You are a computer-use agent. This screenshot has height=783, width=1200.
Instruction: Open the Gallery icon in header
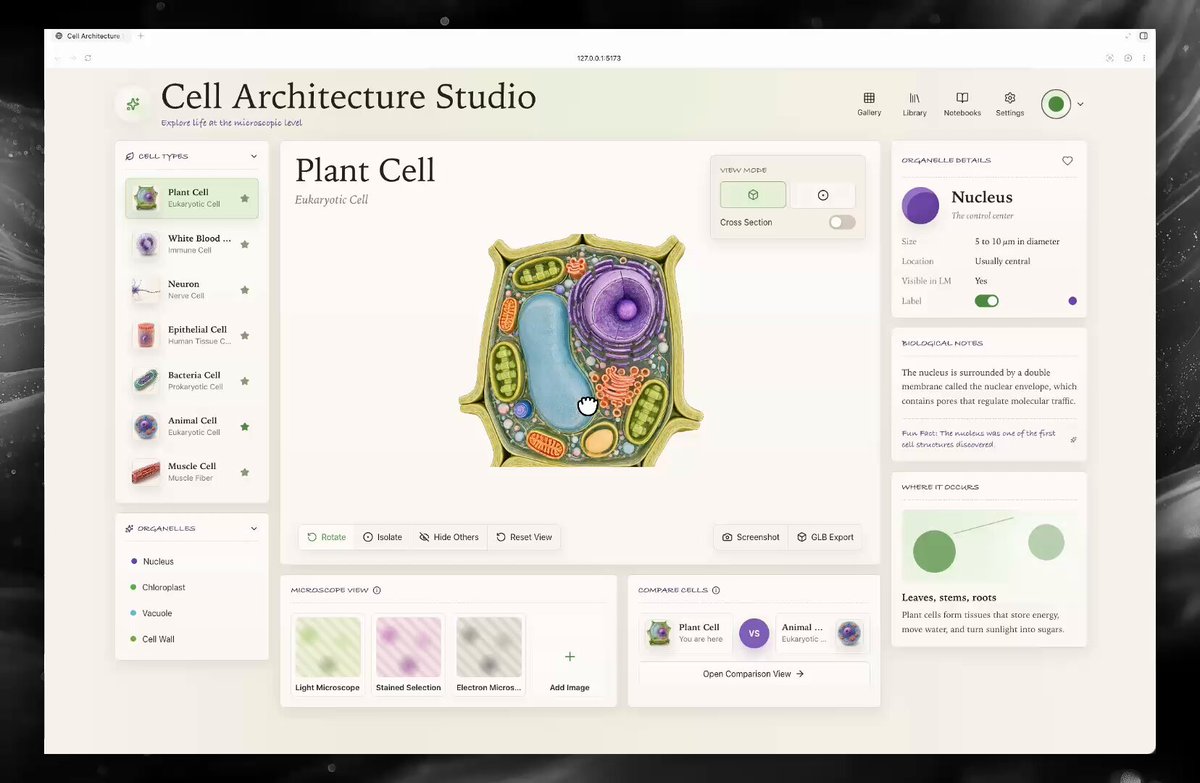(x=869, y=104)
